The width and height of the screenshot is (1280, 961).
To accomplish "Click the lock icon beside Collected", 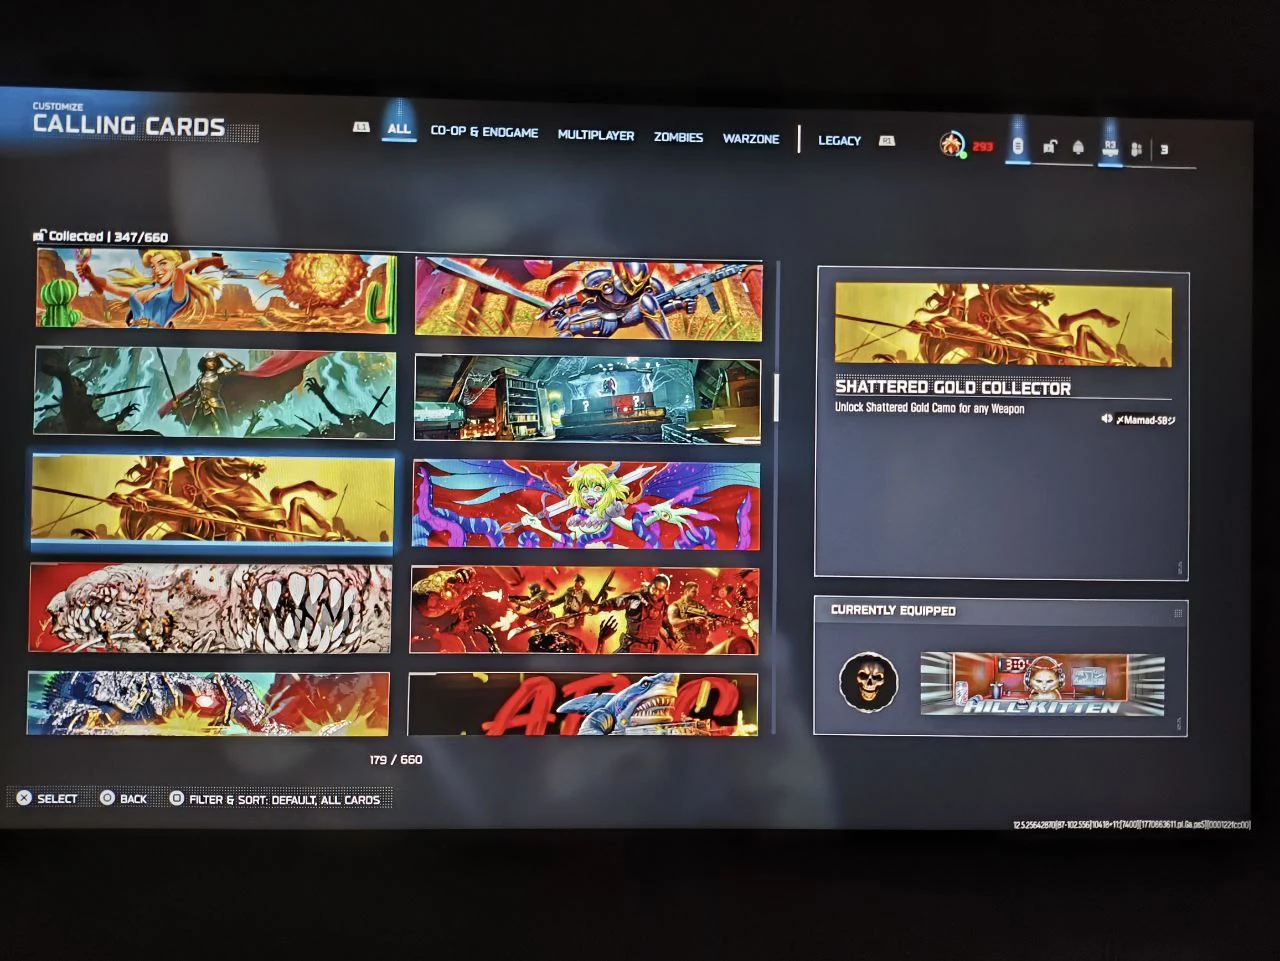I will [x=40, y=236].
